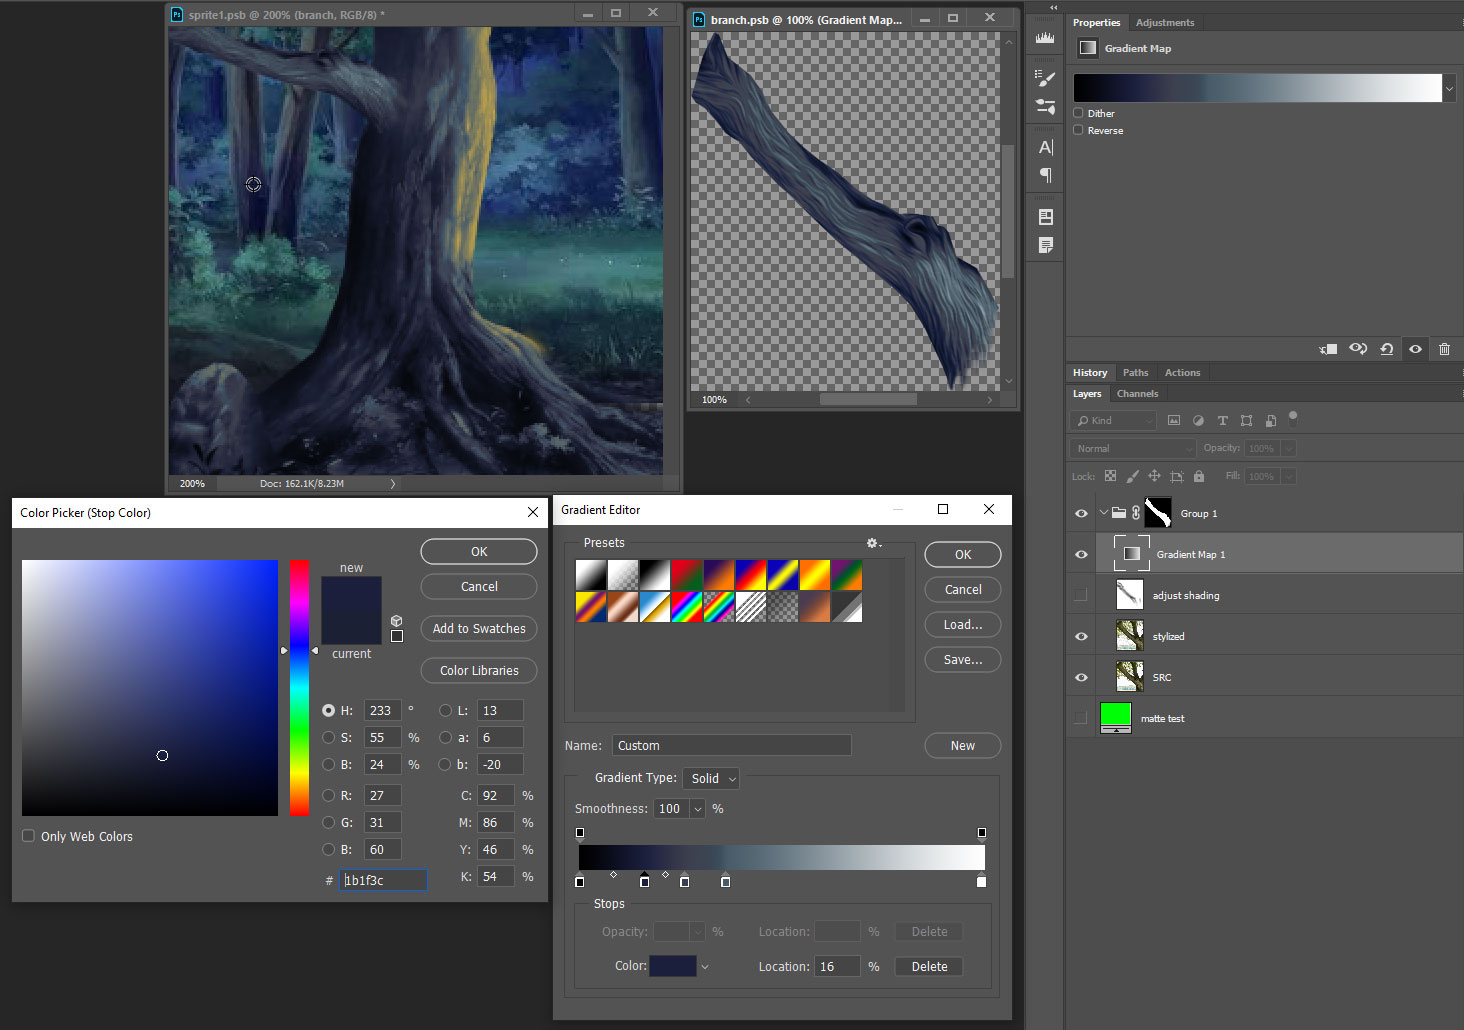This screenshot has height=1030, width=1464.
Task: Switch to the Channels tab
Action: (x=1137, y=394)
